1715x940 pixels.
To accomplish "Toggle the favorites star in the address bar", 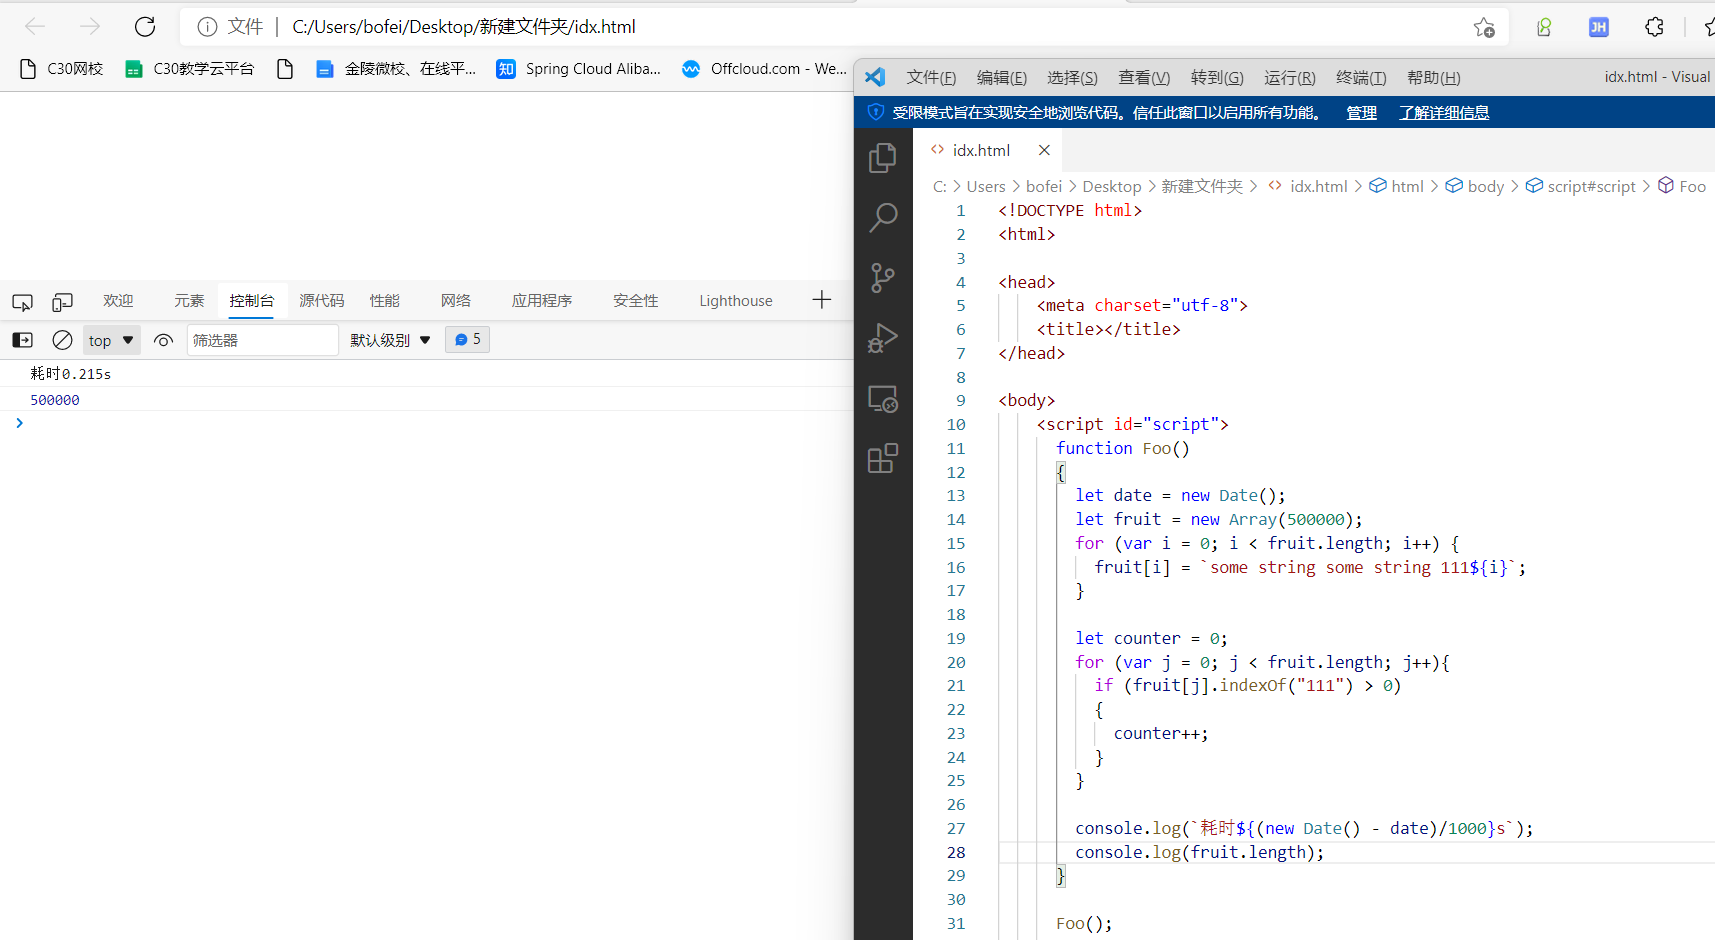I will click(x=1484, y=27).
